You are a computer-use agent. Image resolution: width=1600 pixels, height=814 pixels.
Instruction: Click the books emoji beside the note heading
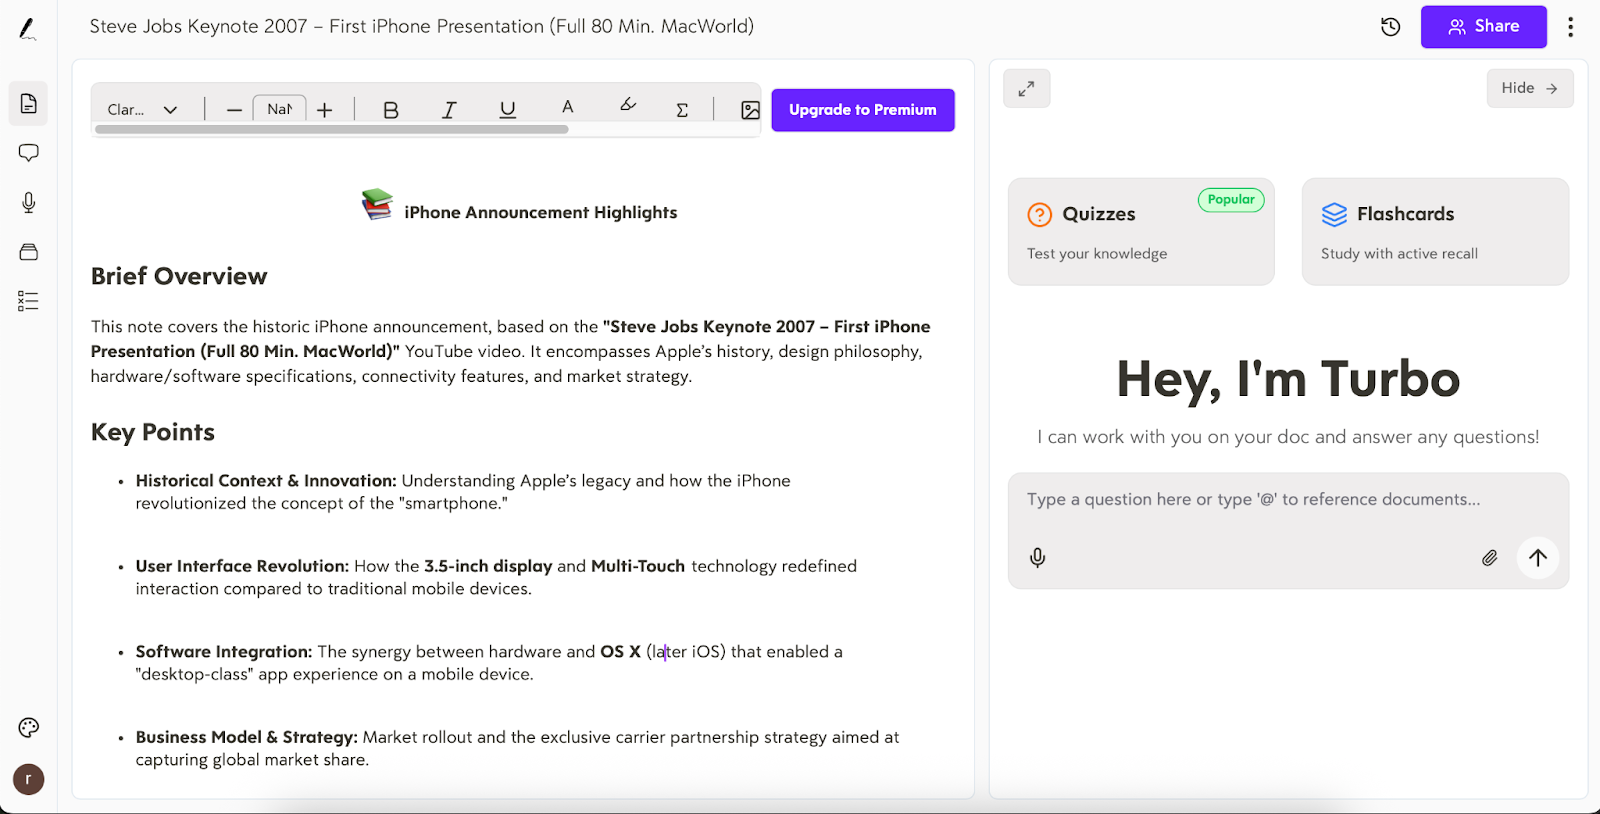[x=377, y=205]
